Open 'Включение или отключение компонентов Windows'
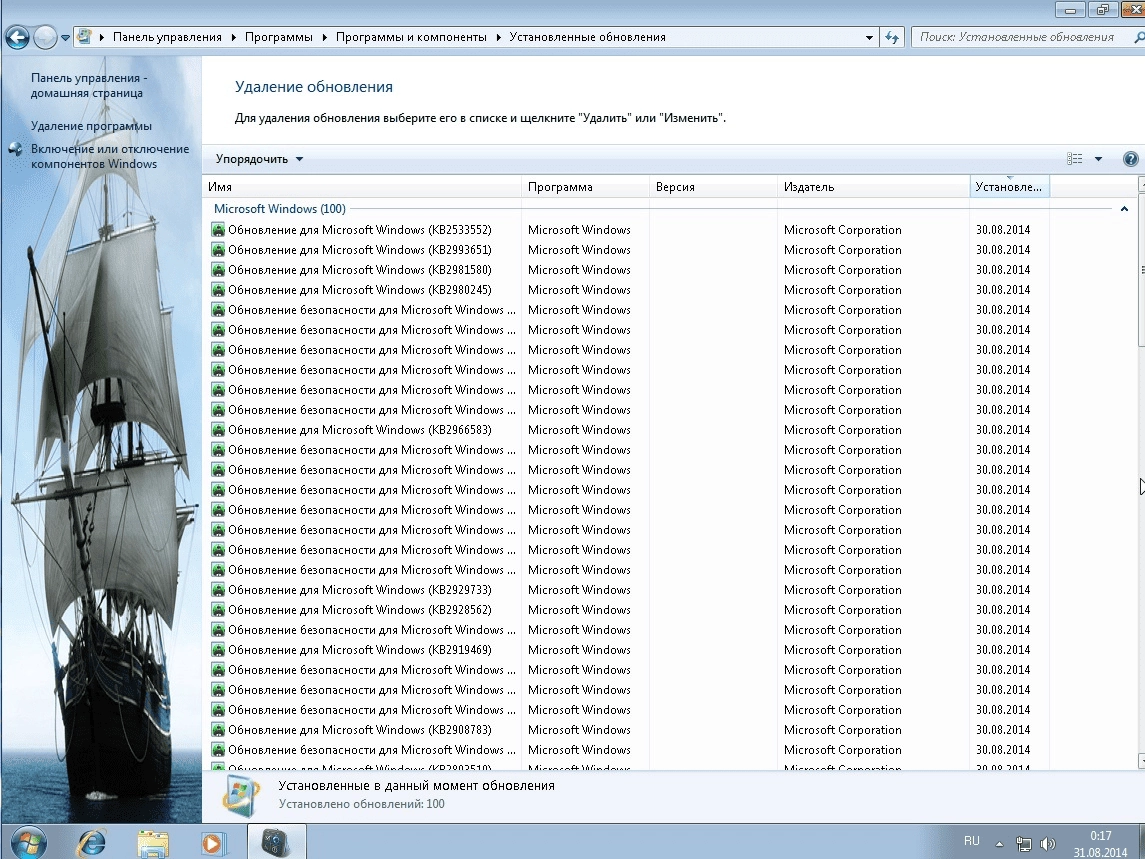1145x859 pixels. [x=110, y=156]
